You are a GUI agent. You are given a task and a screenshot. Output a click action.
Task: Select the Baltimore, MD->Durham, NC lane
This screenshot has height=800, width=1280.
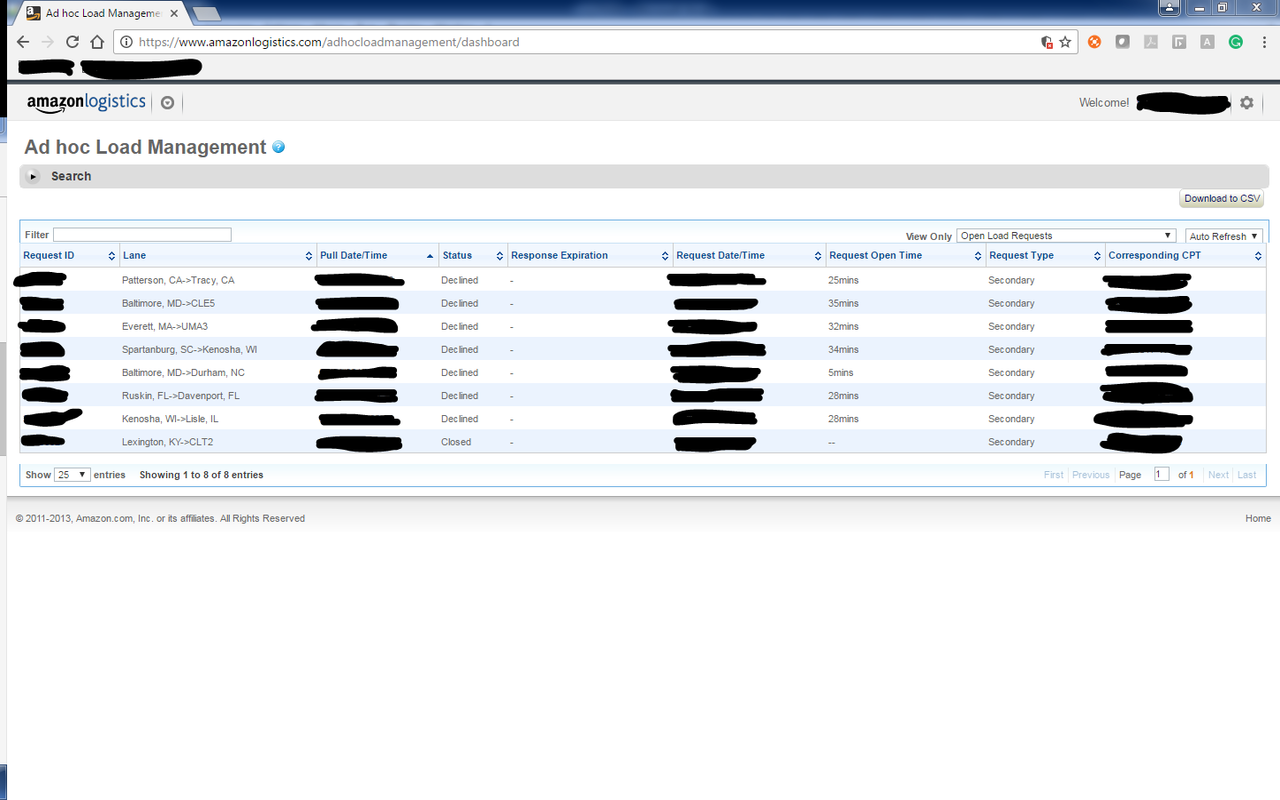[x=183, y=373]
